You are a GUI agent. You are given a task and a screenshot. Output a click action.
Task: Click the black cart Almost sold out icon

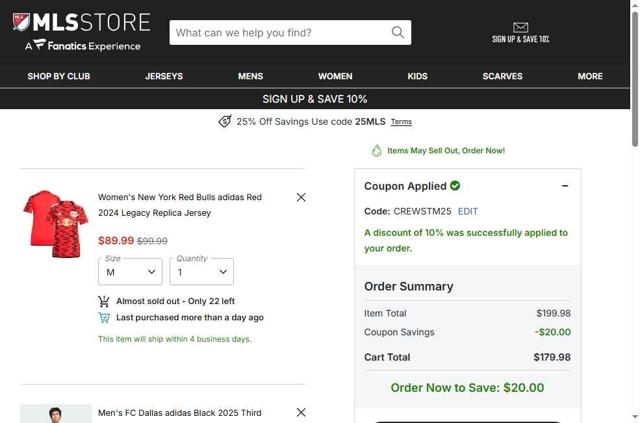[x=104, y=301]
